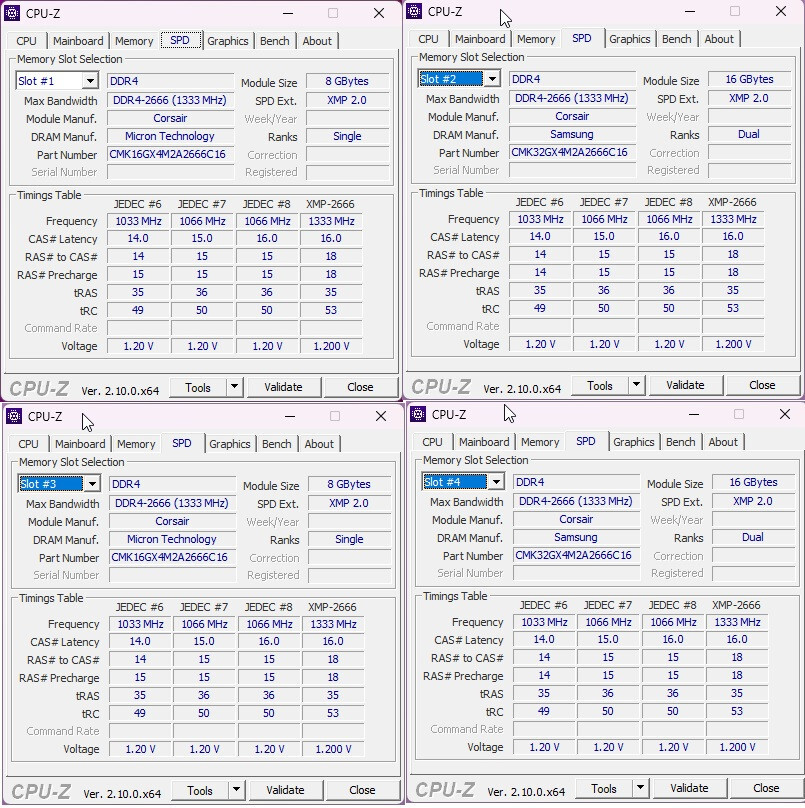805x808 pixels.
Task: Open slot selector dropdown showing Slot #3
Action: click(59, 484)
